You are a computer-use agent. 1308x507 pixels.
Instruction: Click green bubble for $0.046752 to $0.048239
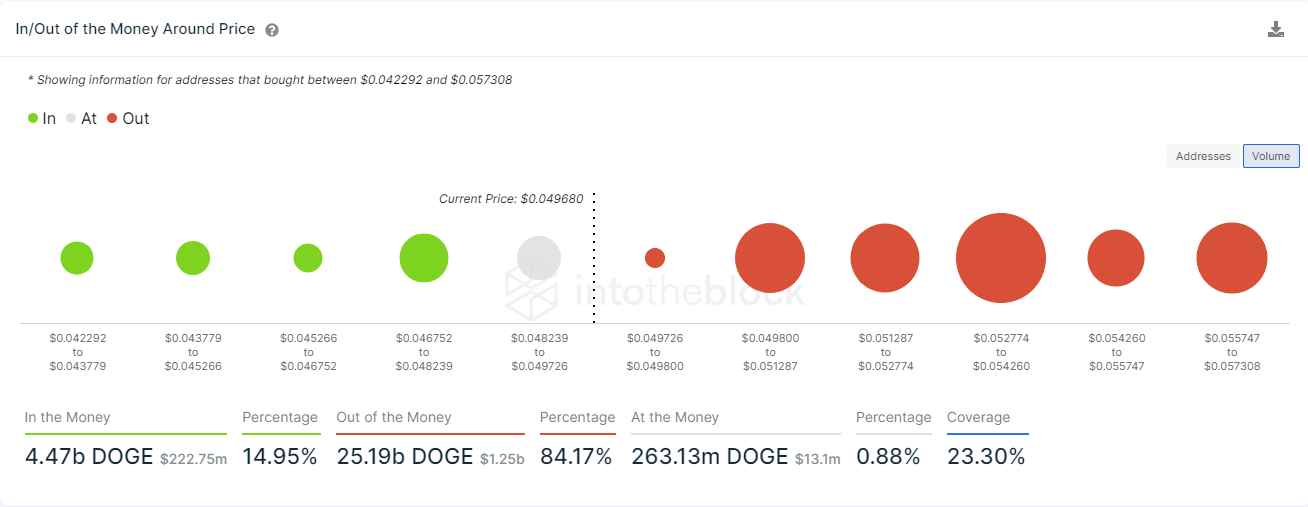[x=424, y=258]
